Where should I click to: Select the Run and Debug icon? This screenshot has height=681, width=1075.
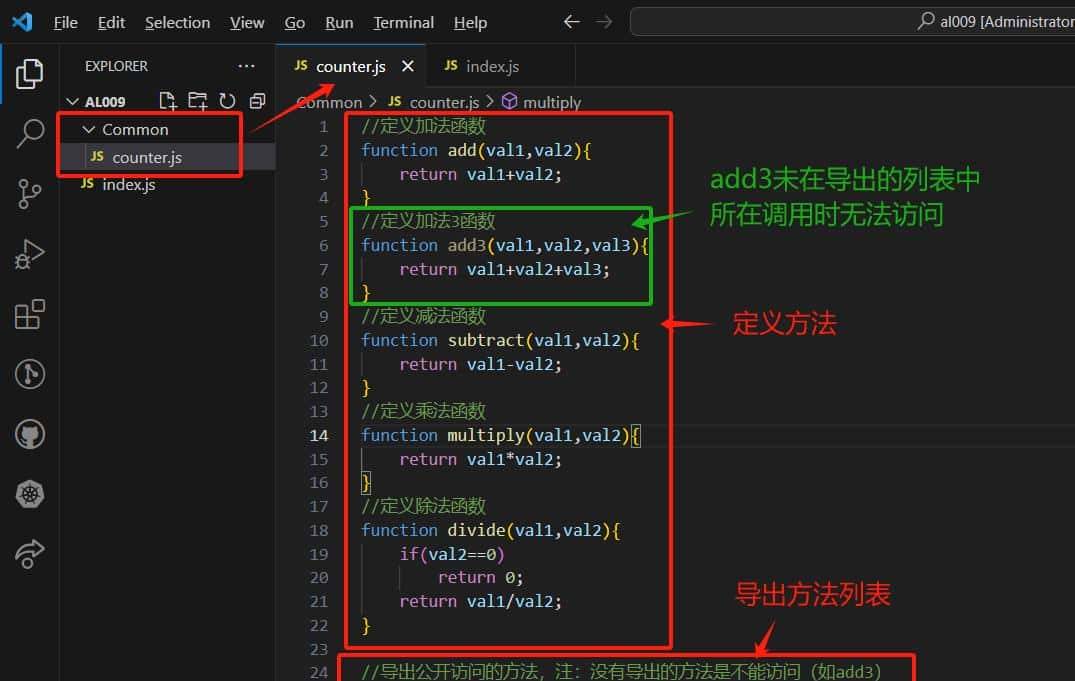pyautogui.click(x=30, y=254)
